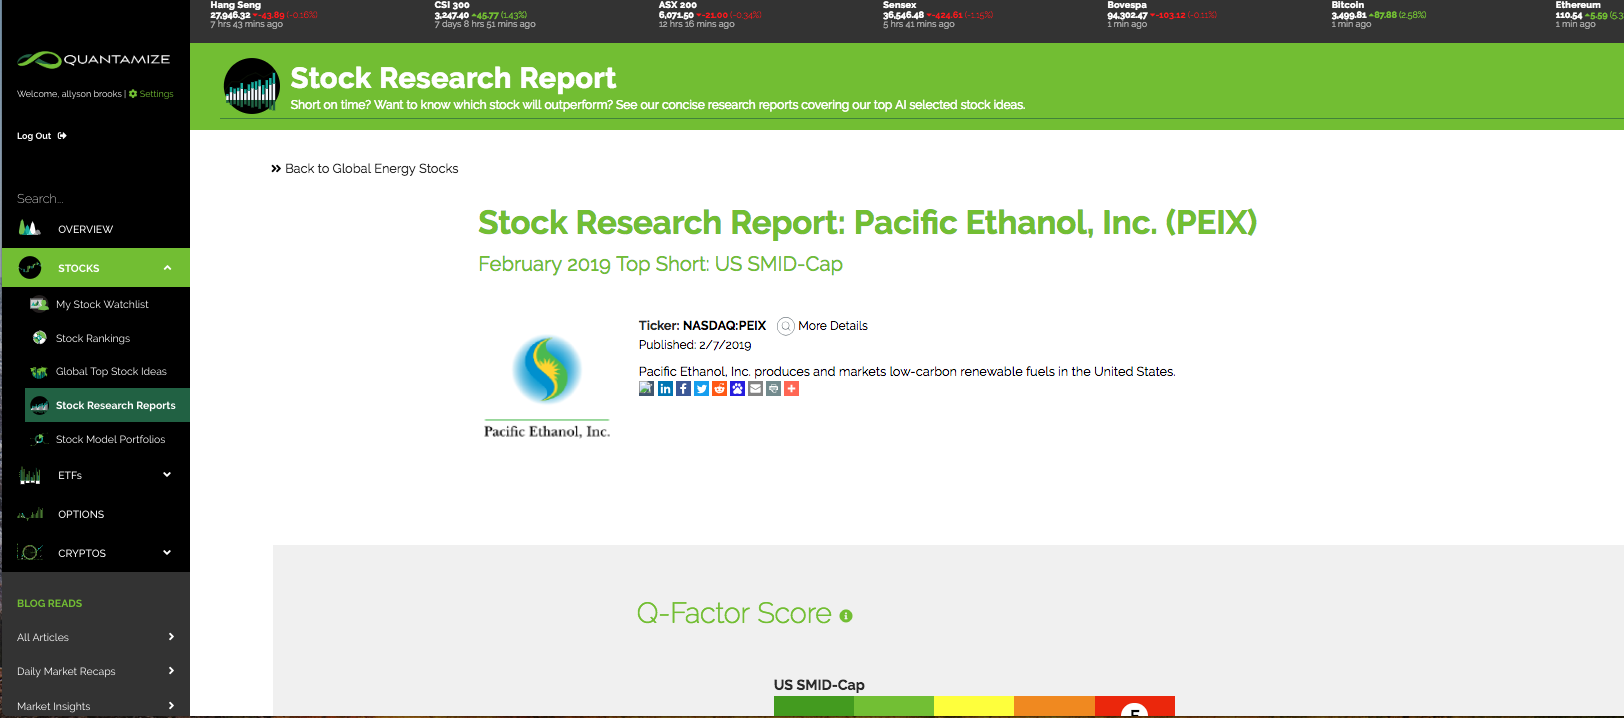Click 'February 2019 Top Short' subtitle

(660, 264)
